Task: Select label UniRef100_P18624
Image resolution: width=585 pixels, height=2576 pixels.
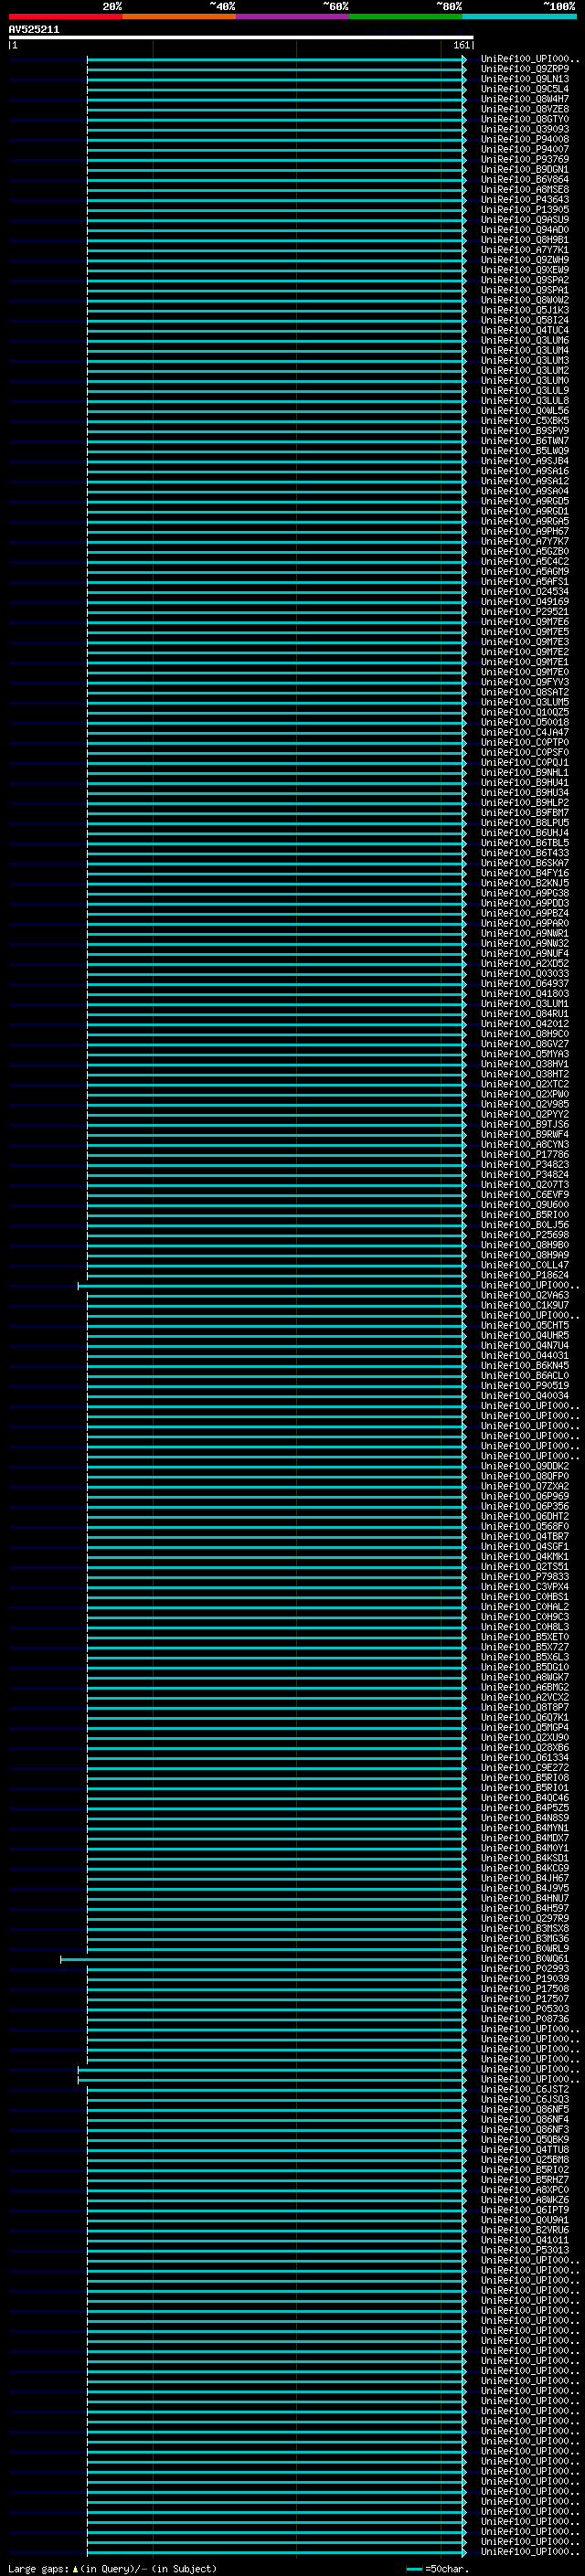Action: (x=525, y=1276)
